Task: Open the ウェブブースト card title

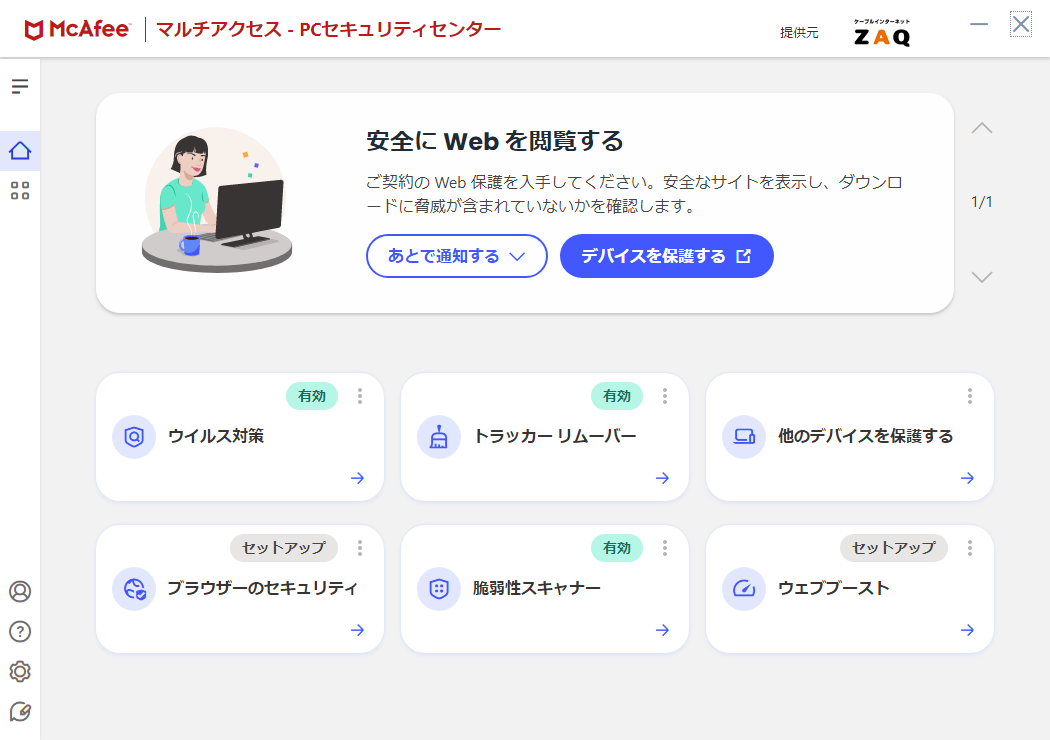Action: click(834, 588)
